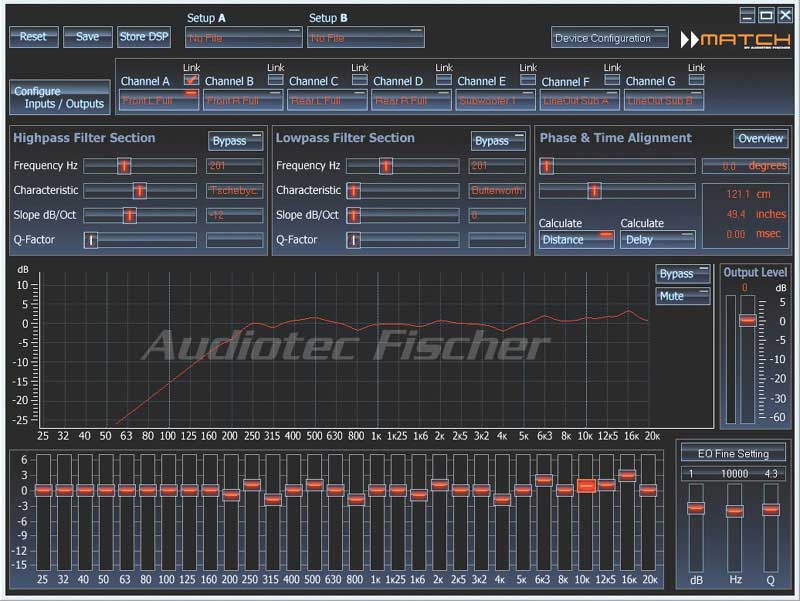Click the time alignment distance slider handle
800x601 pixels.
594,191
